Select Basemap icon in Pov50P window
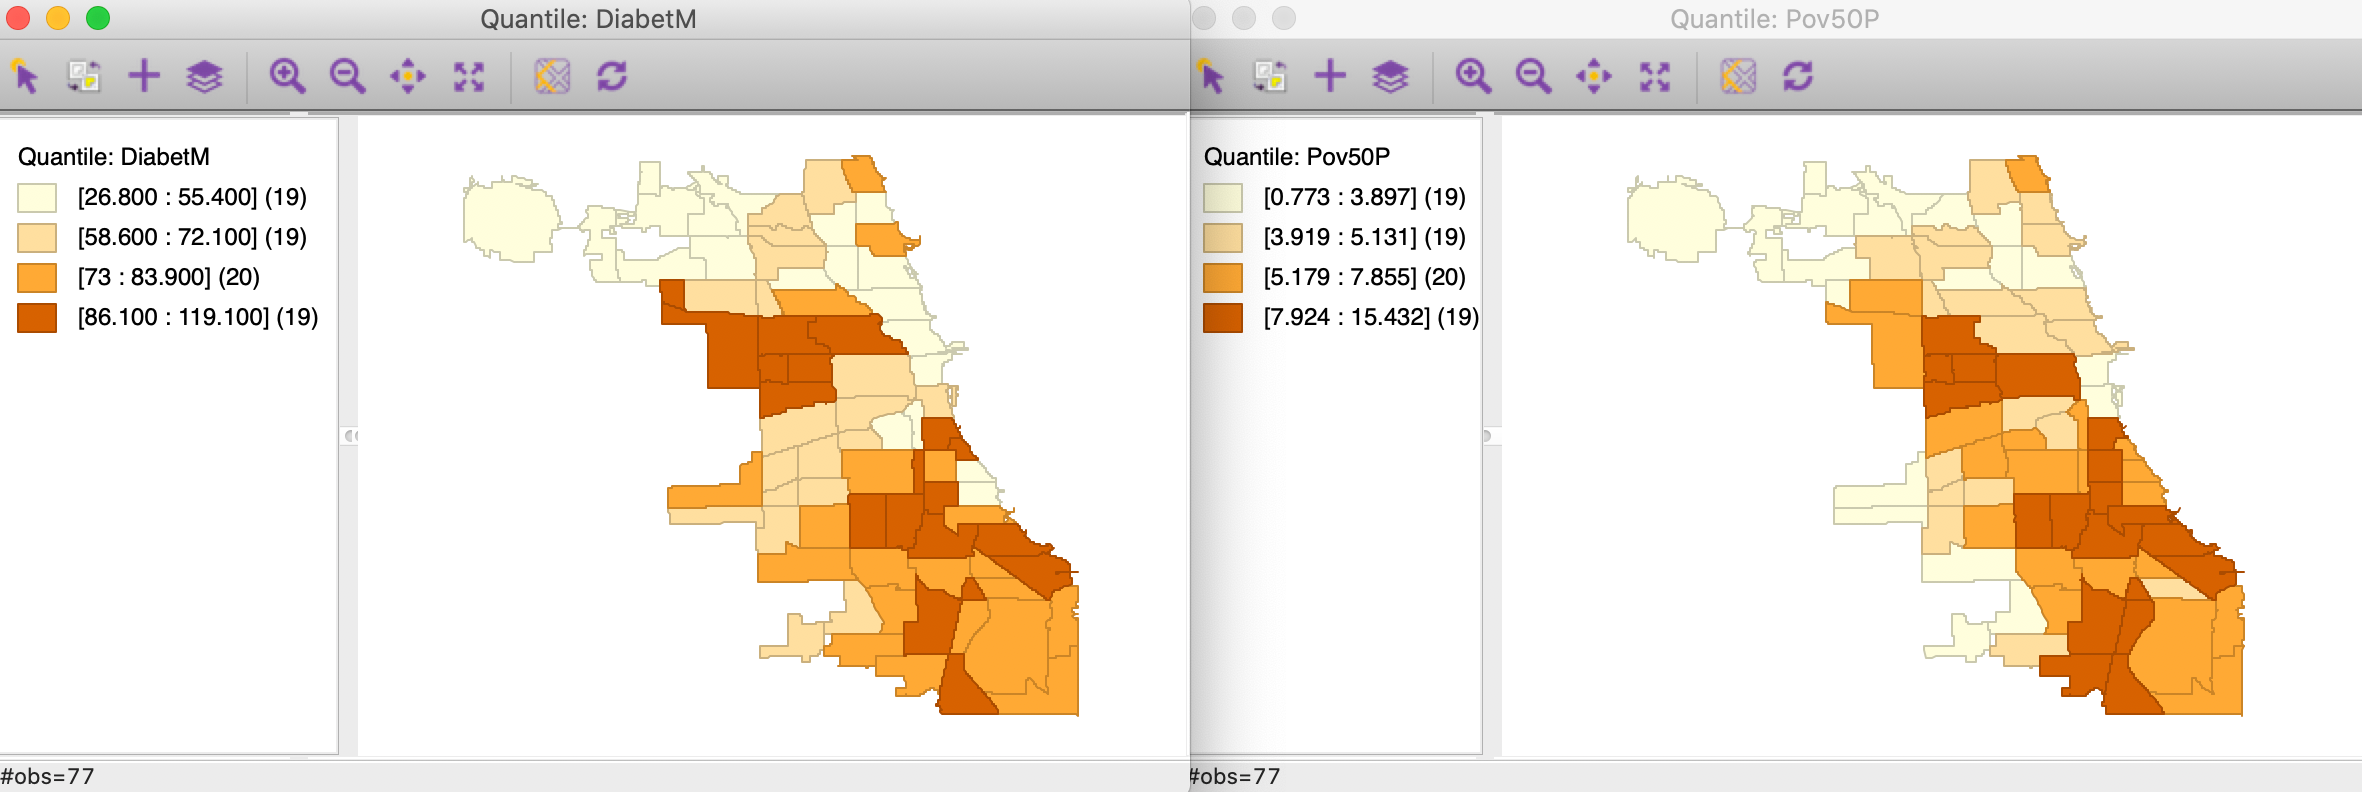 (1738, 76)
